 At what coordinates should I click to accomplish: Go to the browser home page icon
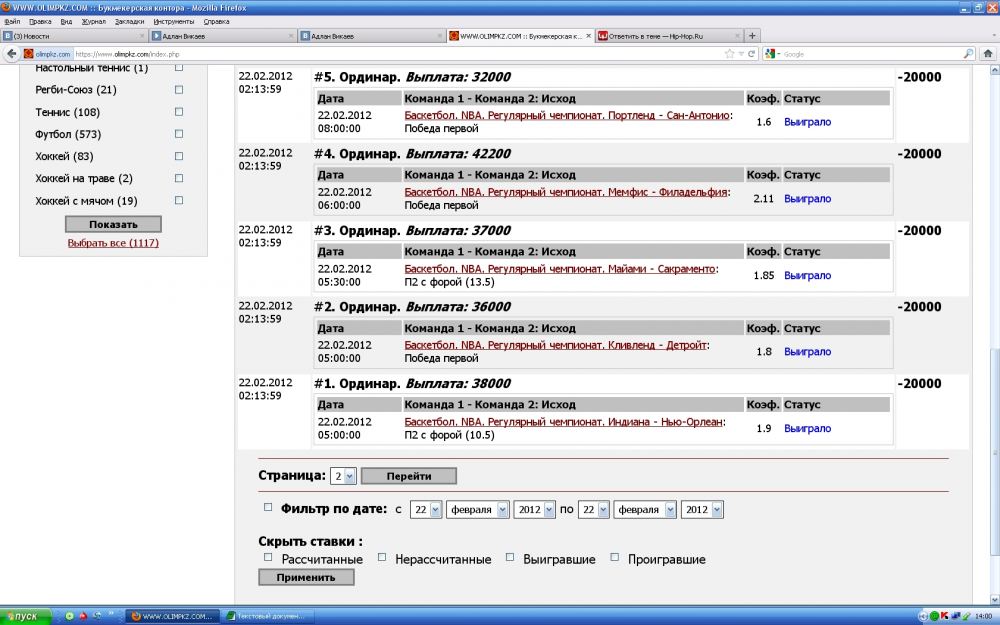tap(988, 54)
